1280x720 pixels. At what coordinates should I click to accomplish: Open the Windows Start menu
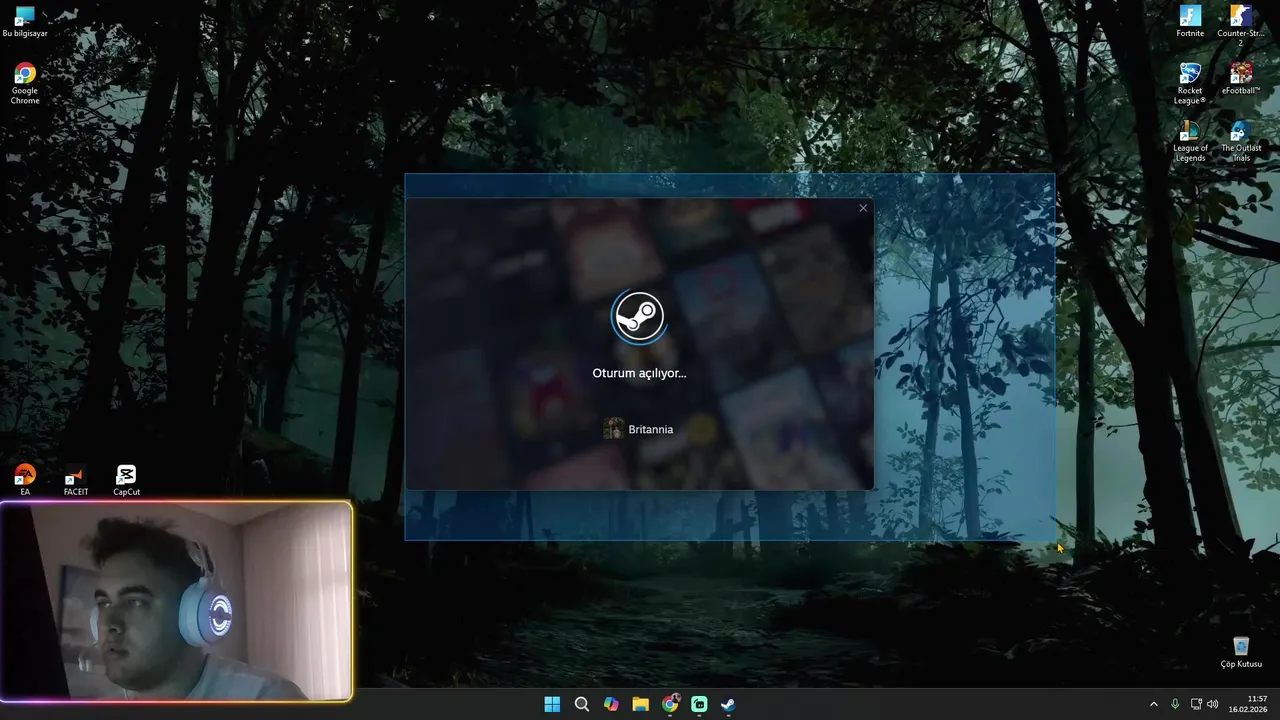[552, 704]
